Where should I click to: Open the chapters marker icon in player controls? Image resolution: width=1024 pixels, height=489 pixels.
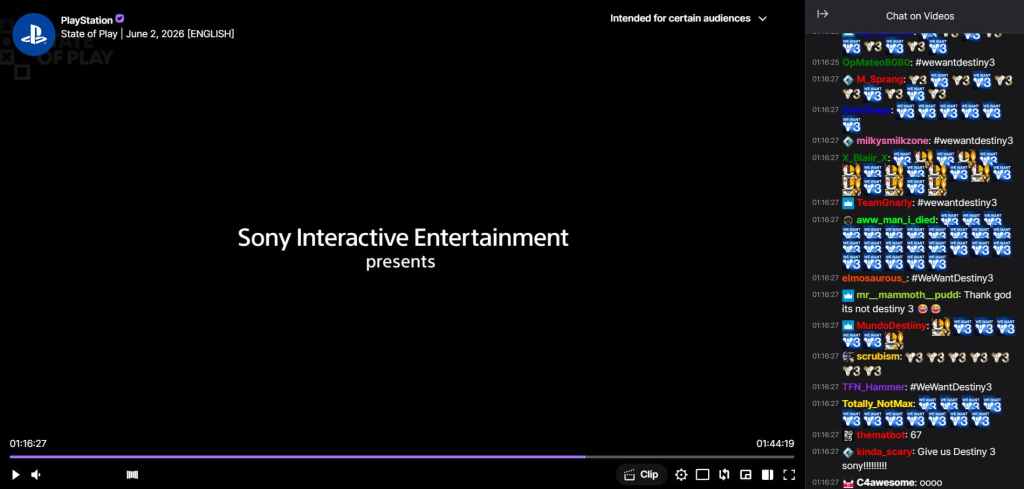point(132,475)
